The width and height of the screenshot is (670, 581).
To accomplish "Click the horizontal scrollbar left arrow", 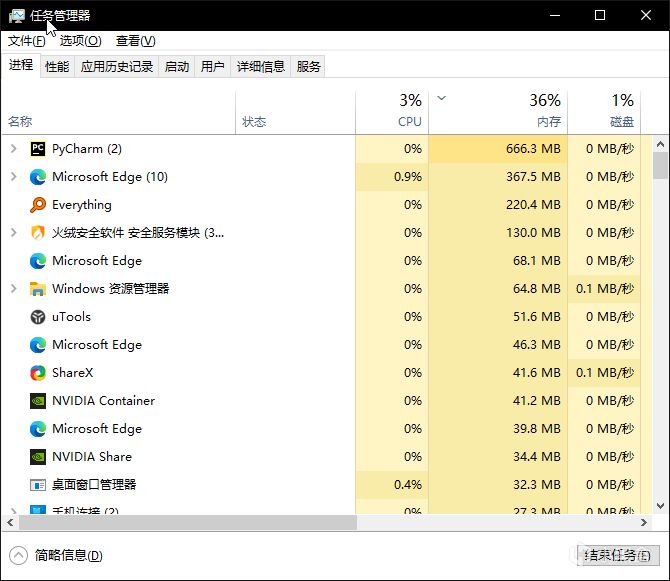I will pos(10,523).
